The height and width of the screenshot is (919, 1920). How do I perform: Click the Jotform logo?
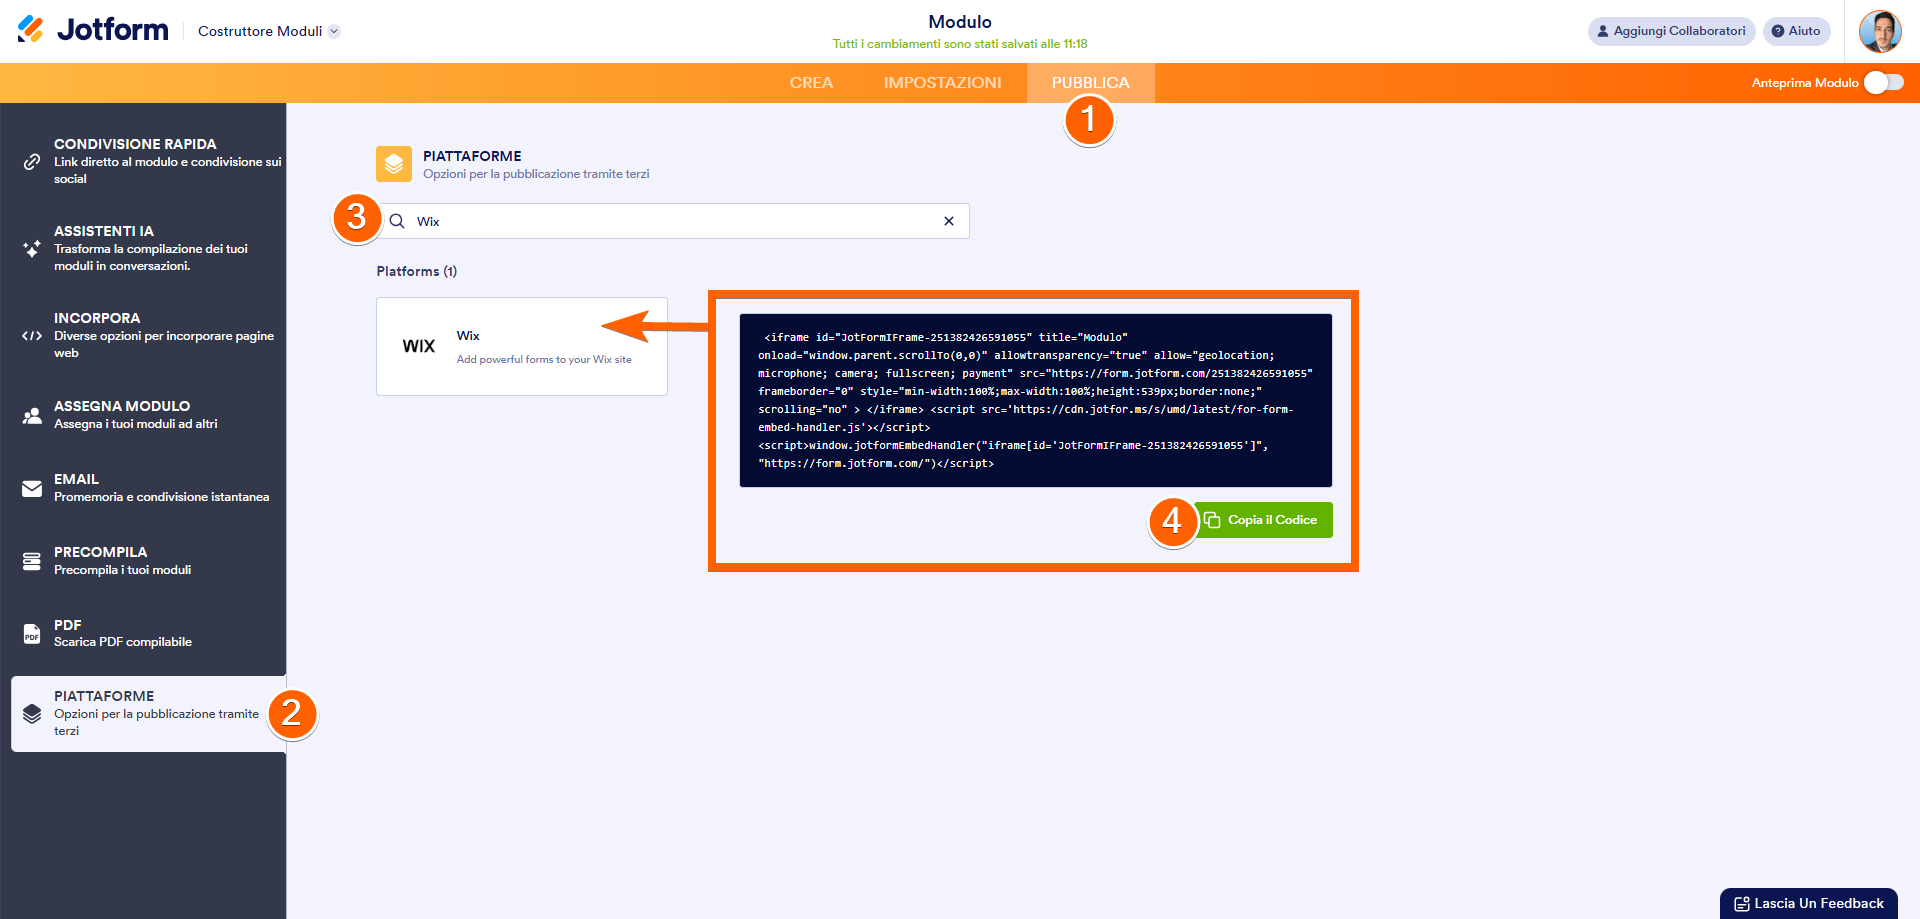click(x=93, y=30)
